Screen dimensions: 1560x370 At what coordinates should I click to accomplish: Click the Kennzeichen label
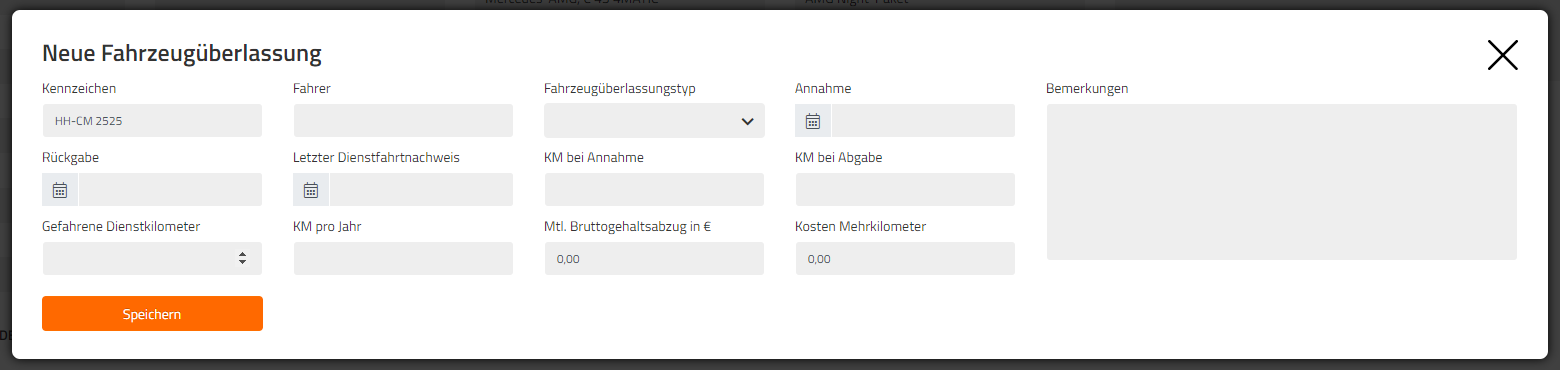point(79,88)
